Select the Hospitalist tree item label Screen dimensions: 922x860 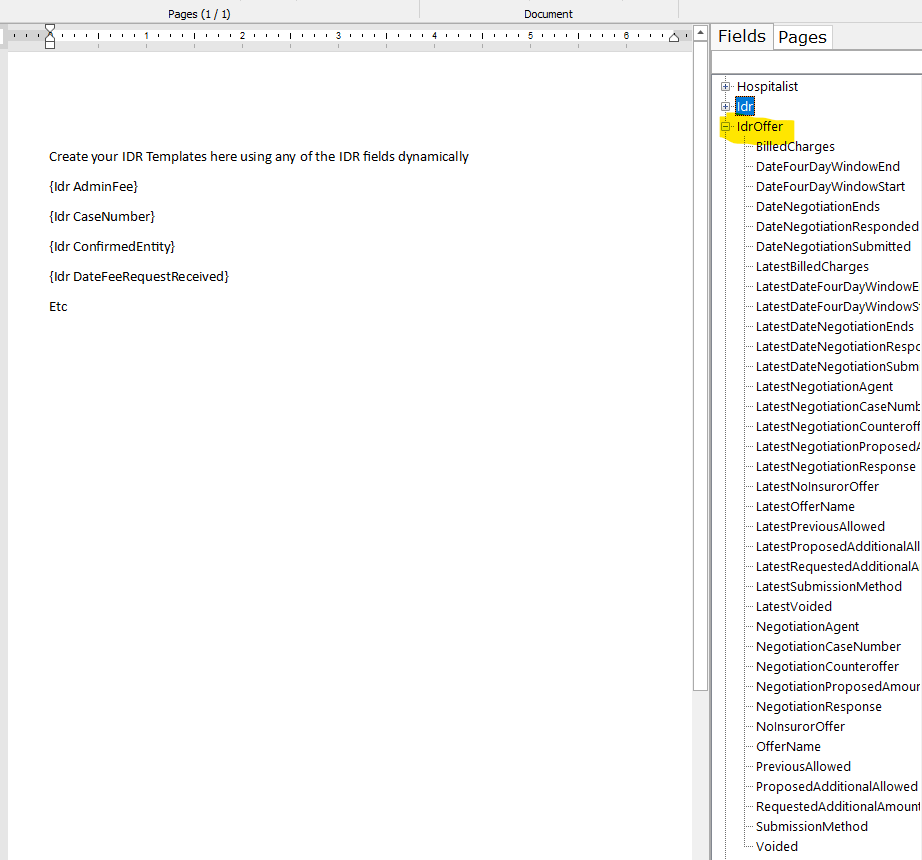click(767, 87)
